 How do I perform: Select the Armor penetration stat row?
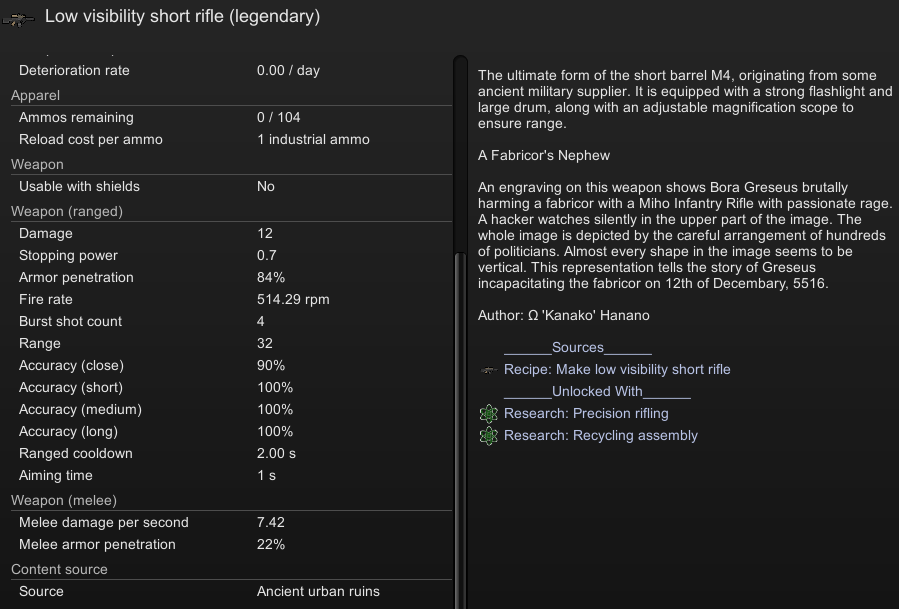click(x=232, y=278)
